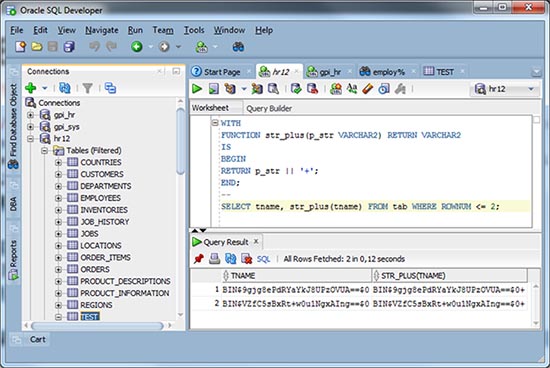Click the Connections tree vertical scrollbar
This screenshot has height=368, width=550.
(x=181, y=140)
